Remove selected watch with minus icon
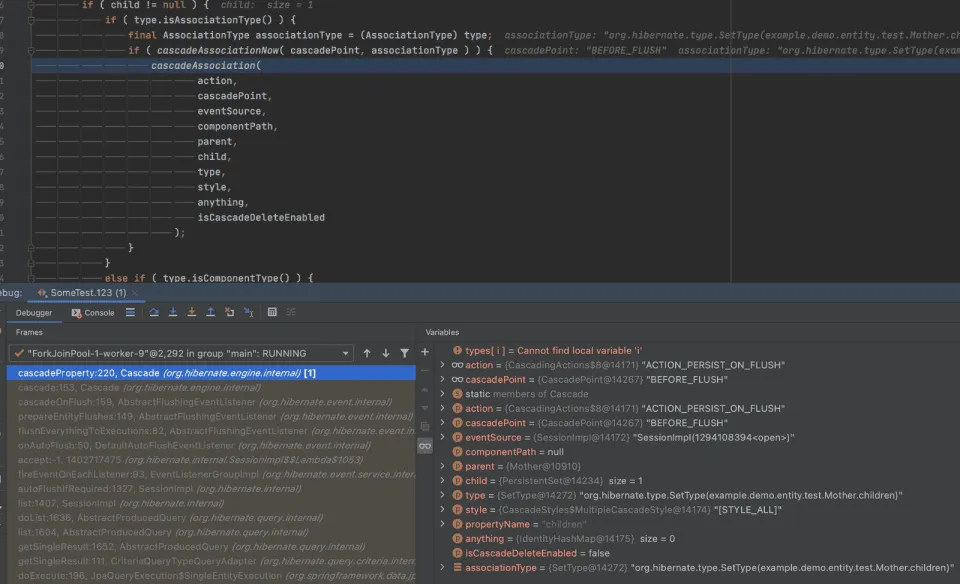Image resolution: width=960 pixels, height=584 pixels. pyautogui.click(x=425, y=370)
